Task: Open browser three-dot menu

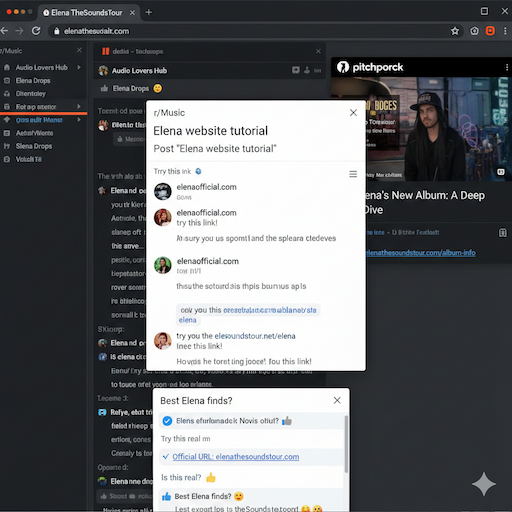Action: coord(505,31)
